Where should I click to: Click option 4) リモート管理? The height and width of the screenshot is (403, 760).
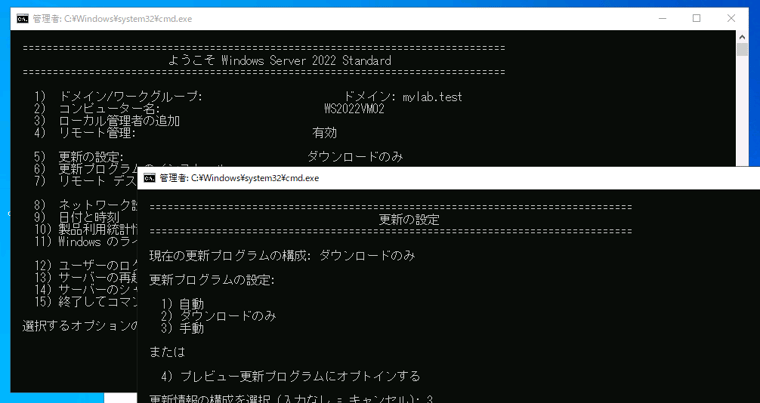[x=85, y=133]
